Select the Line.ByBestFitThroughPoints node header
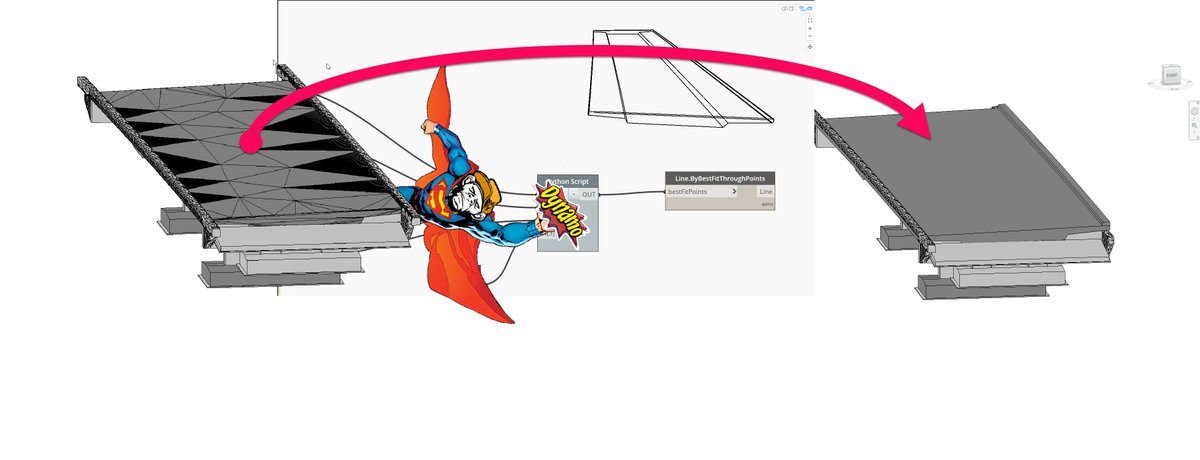Viewport: 1200px width, 460px height. [720, 177]
